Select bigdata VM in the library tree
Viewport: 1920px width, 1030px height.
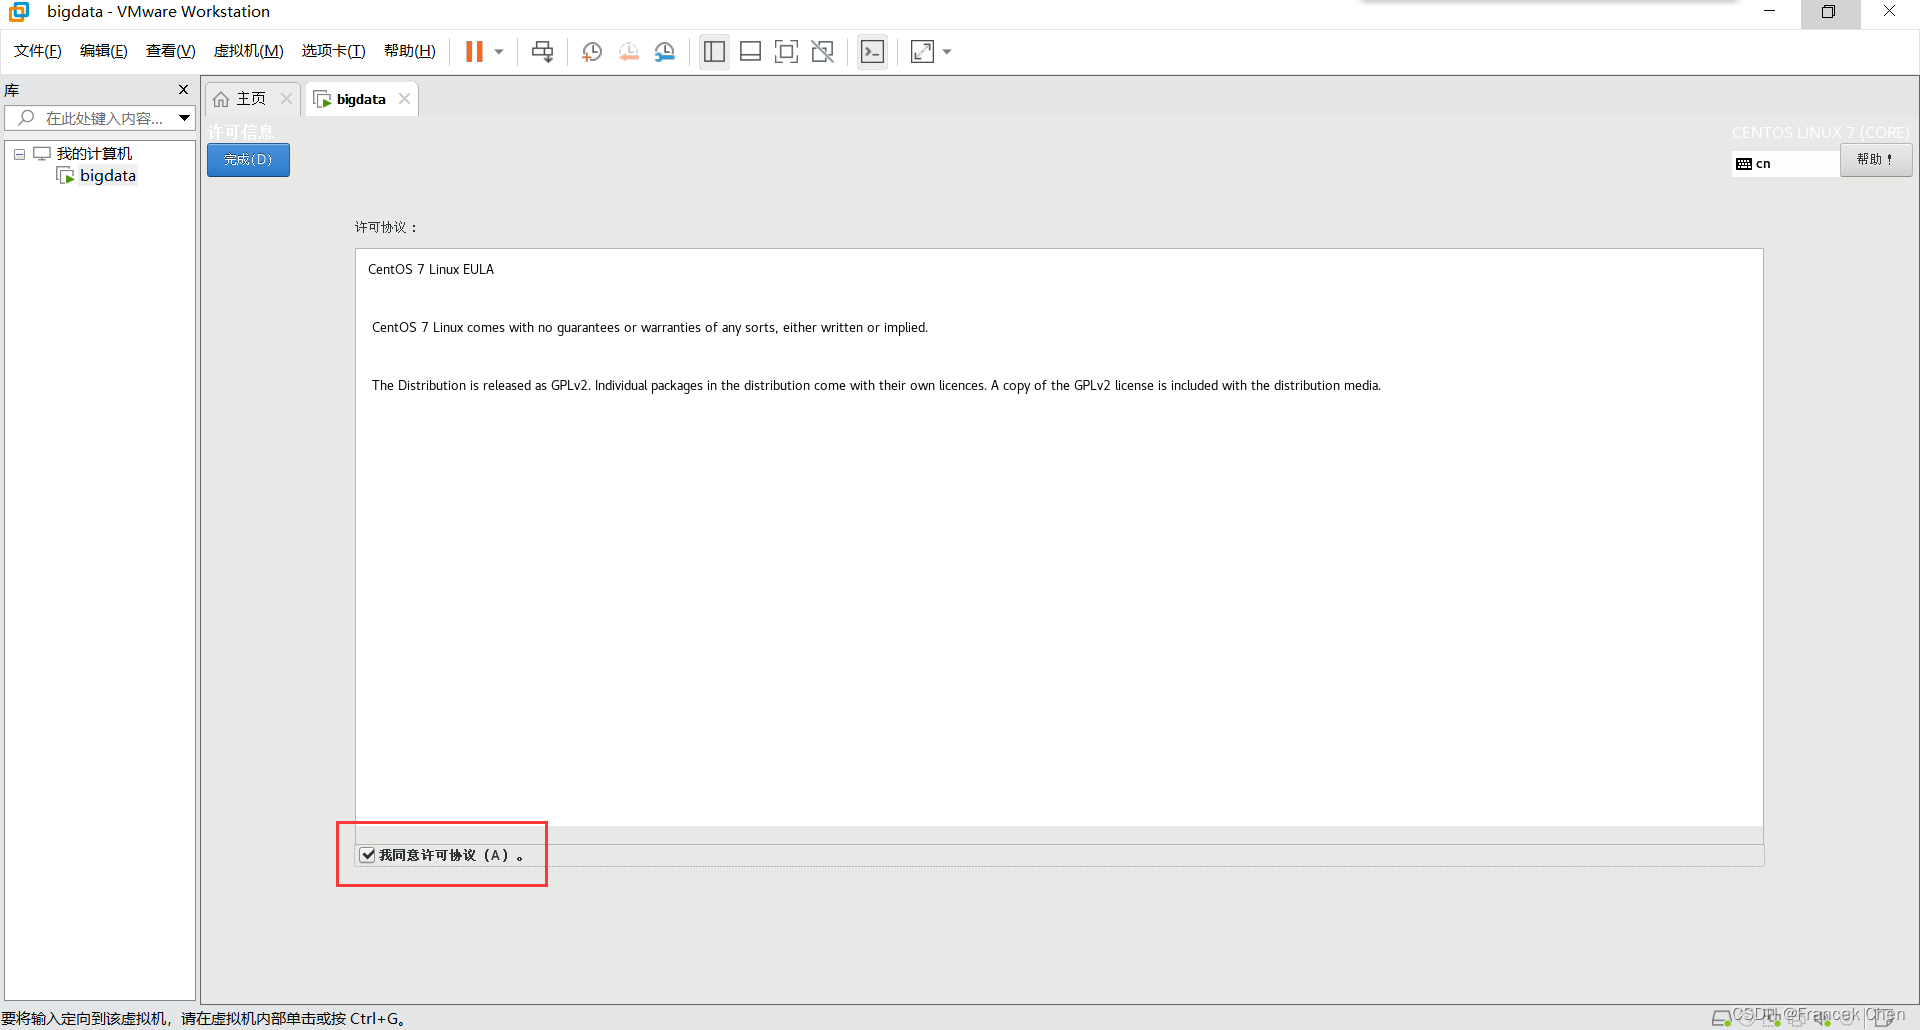point(107,175)
